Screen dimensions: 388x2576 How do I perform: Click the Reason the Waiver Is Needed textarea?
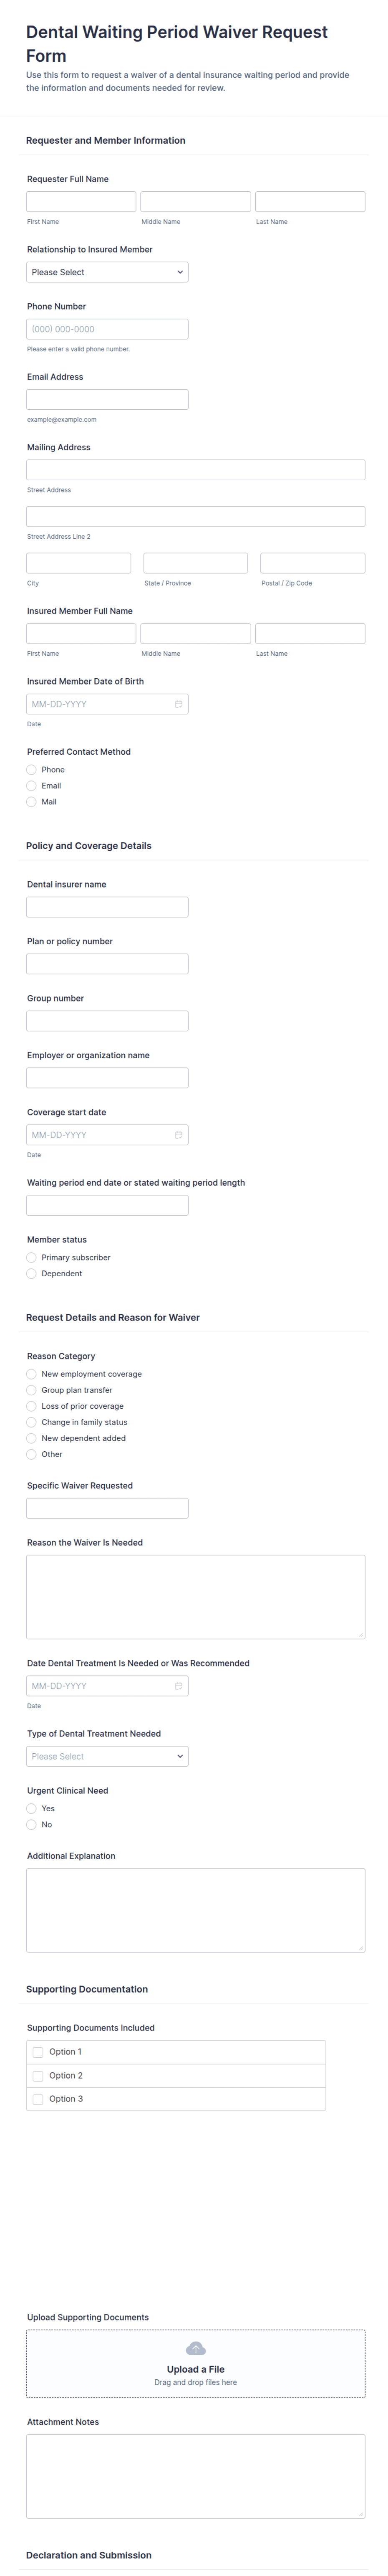[x=196, y=1596]
